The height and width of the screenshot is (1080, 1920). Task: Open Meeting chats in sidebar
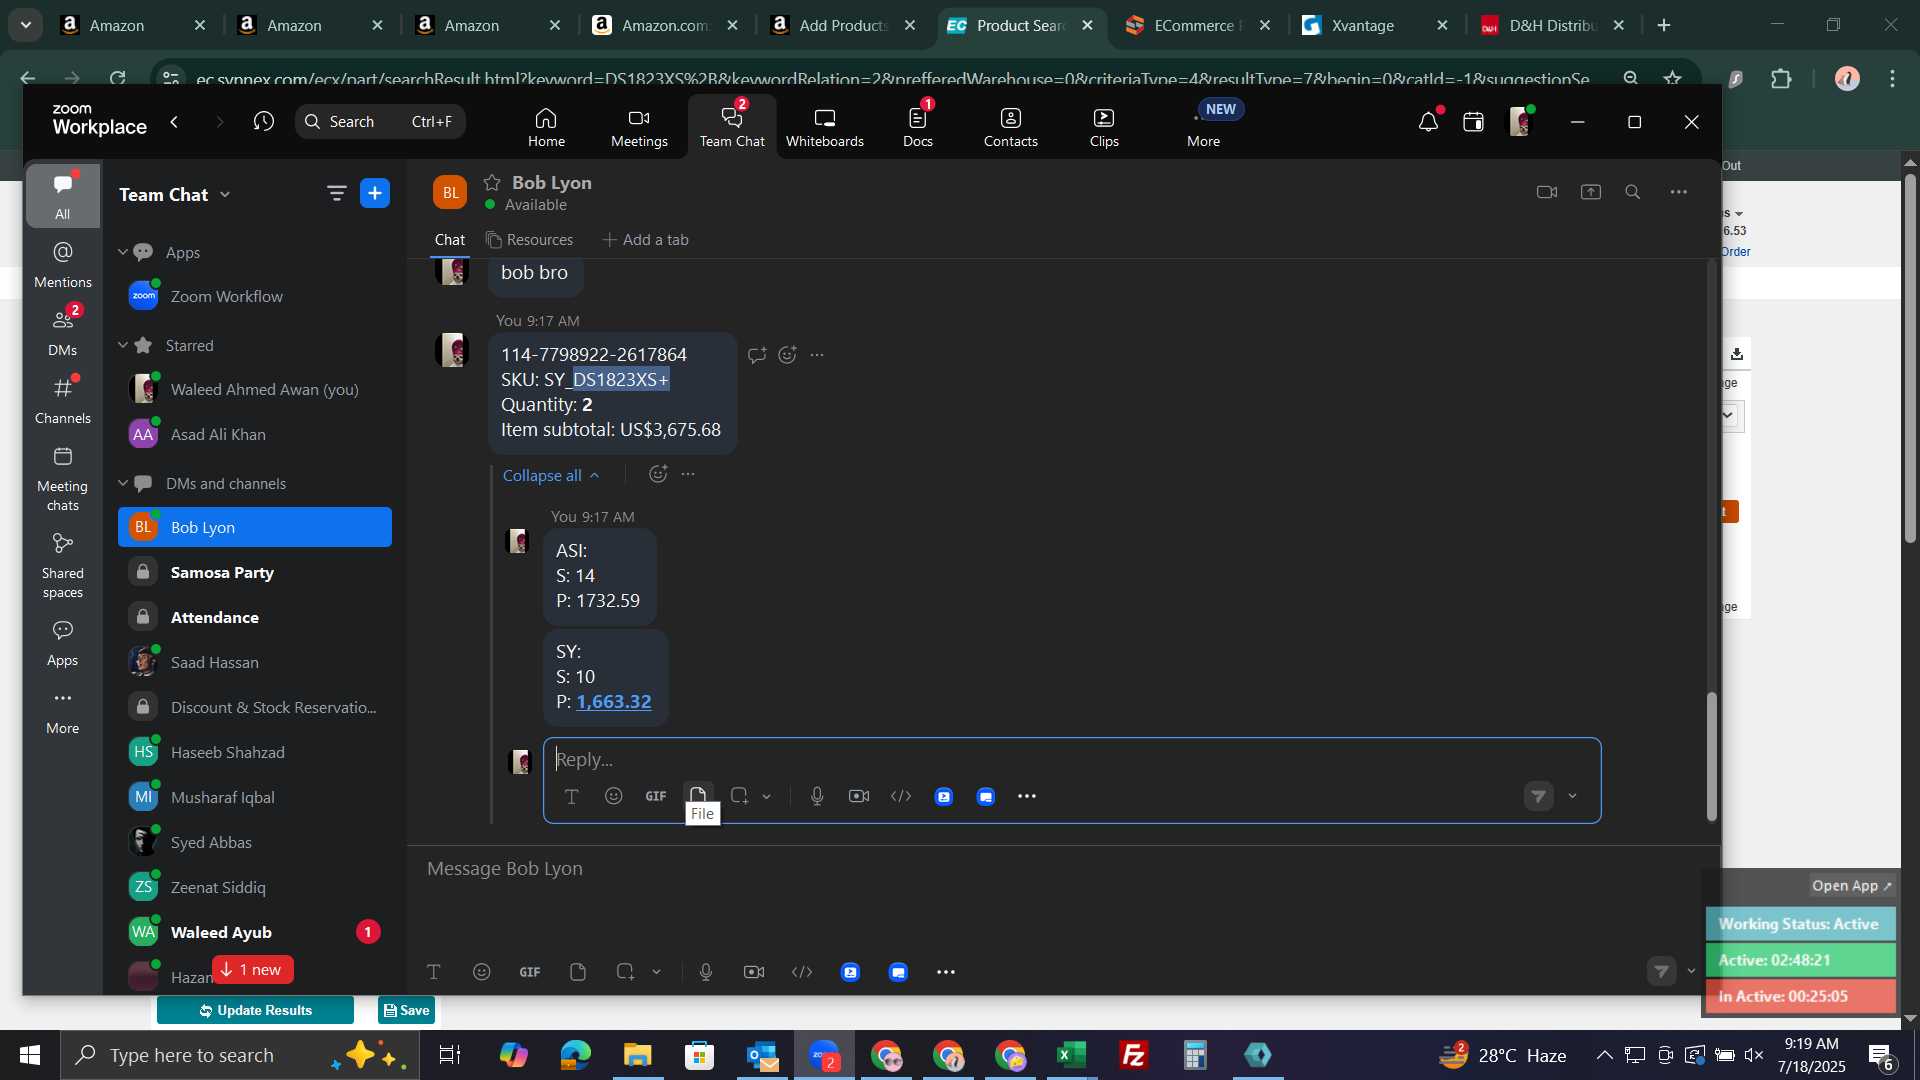point(62,478)
